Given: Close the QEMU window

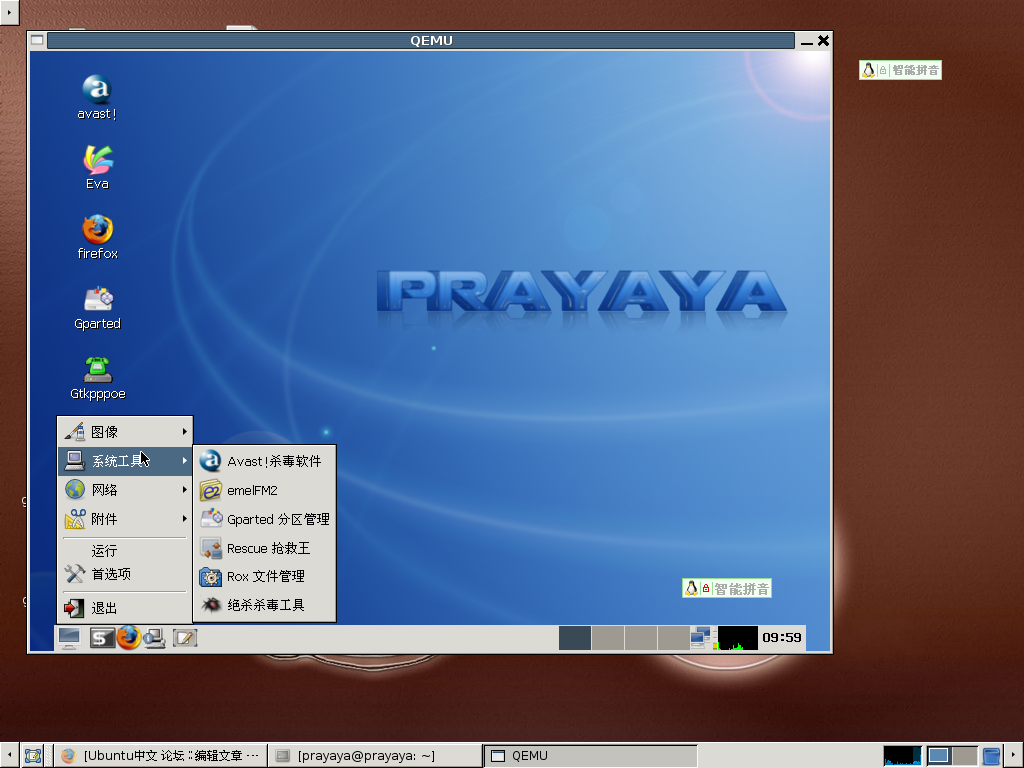Looking at the screenshot, I should [x=824, y=40].
